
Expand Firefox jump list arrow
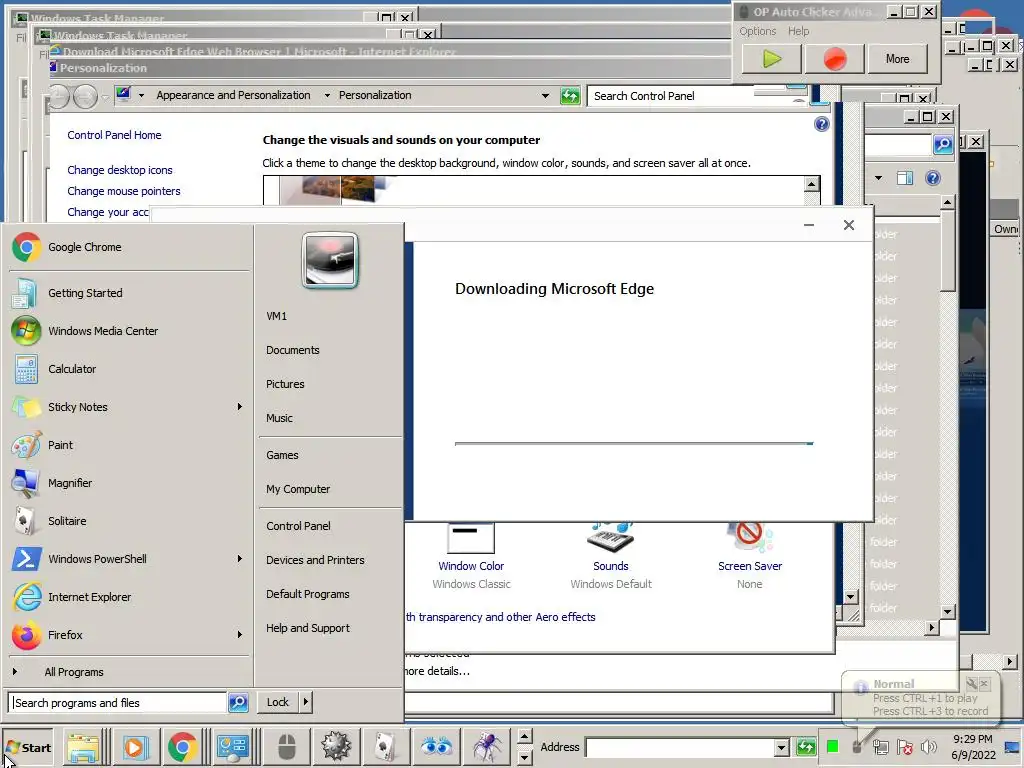[240, 634]
